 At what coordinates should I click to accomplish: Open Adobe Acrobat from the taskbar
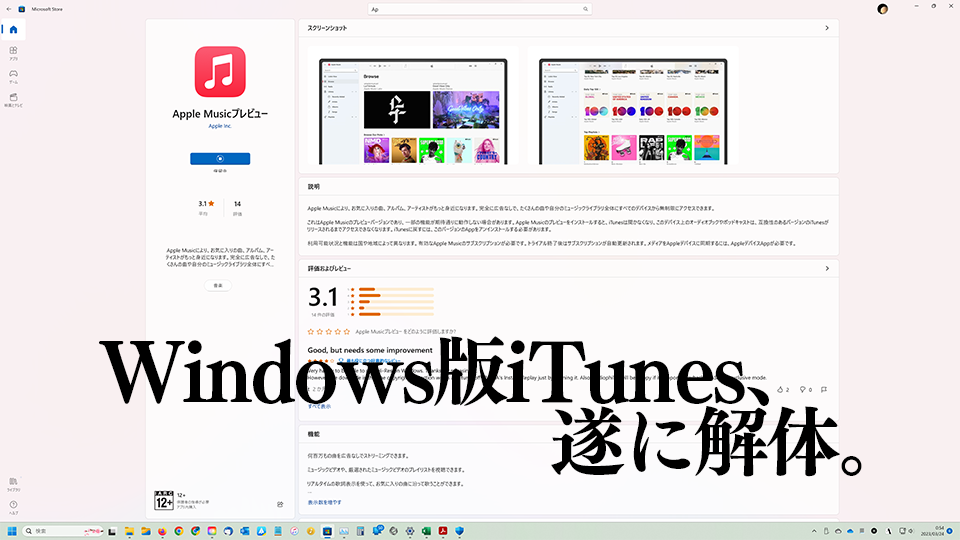click(443, 531)
